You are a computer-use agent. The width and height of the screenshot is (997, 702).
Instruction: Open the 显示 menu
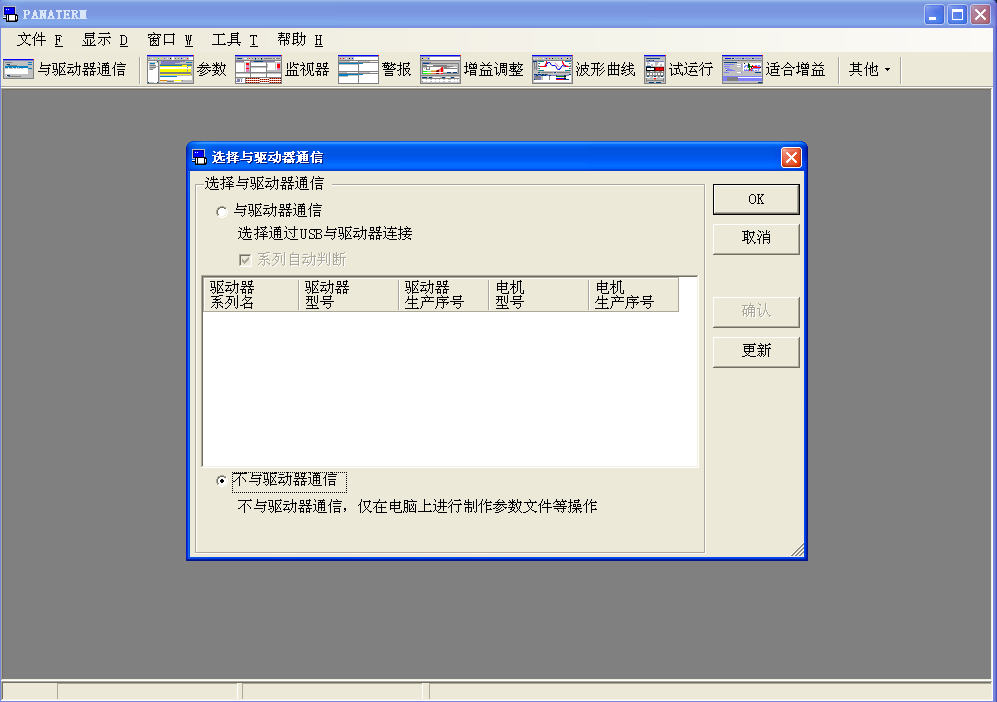(x=105, y=40)
